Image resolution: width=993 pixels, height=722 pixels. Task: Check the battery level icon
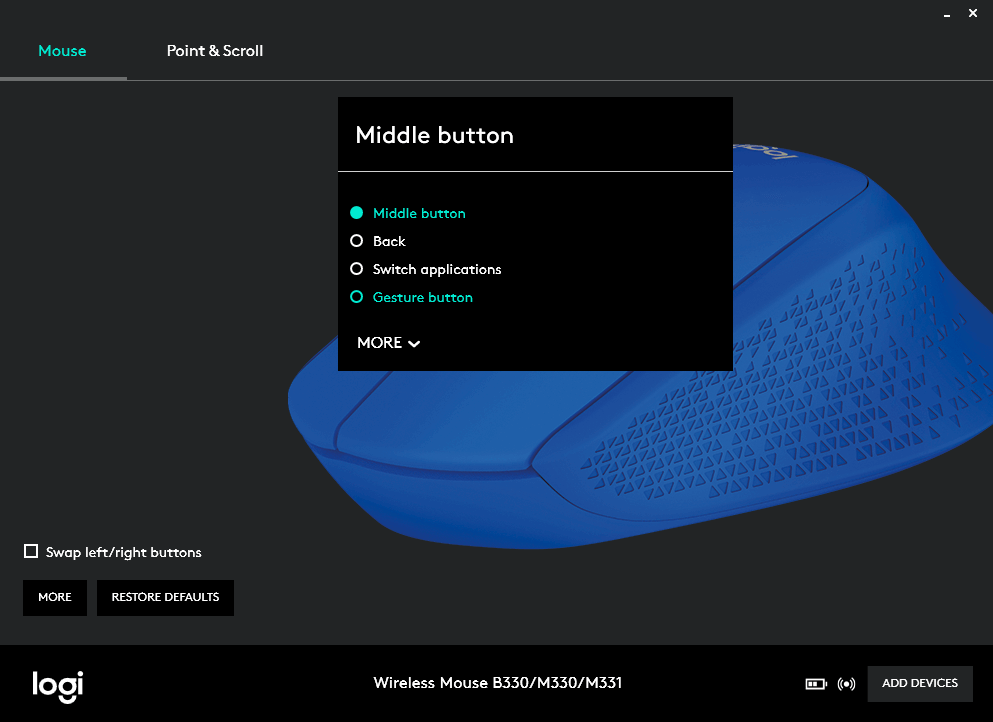pyautogui.click(x=816, y=684)
